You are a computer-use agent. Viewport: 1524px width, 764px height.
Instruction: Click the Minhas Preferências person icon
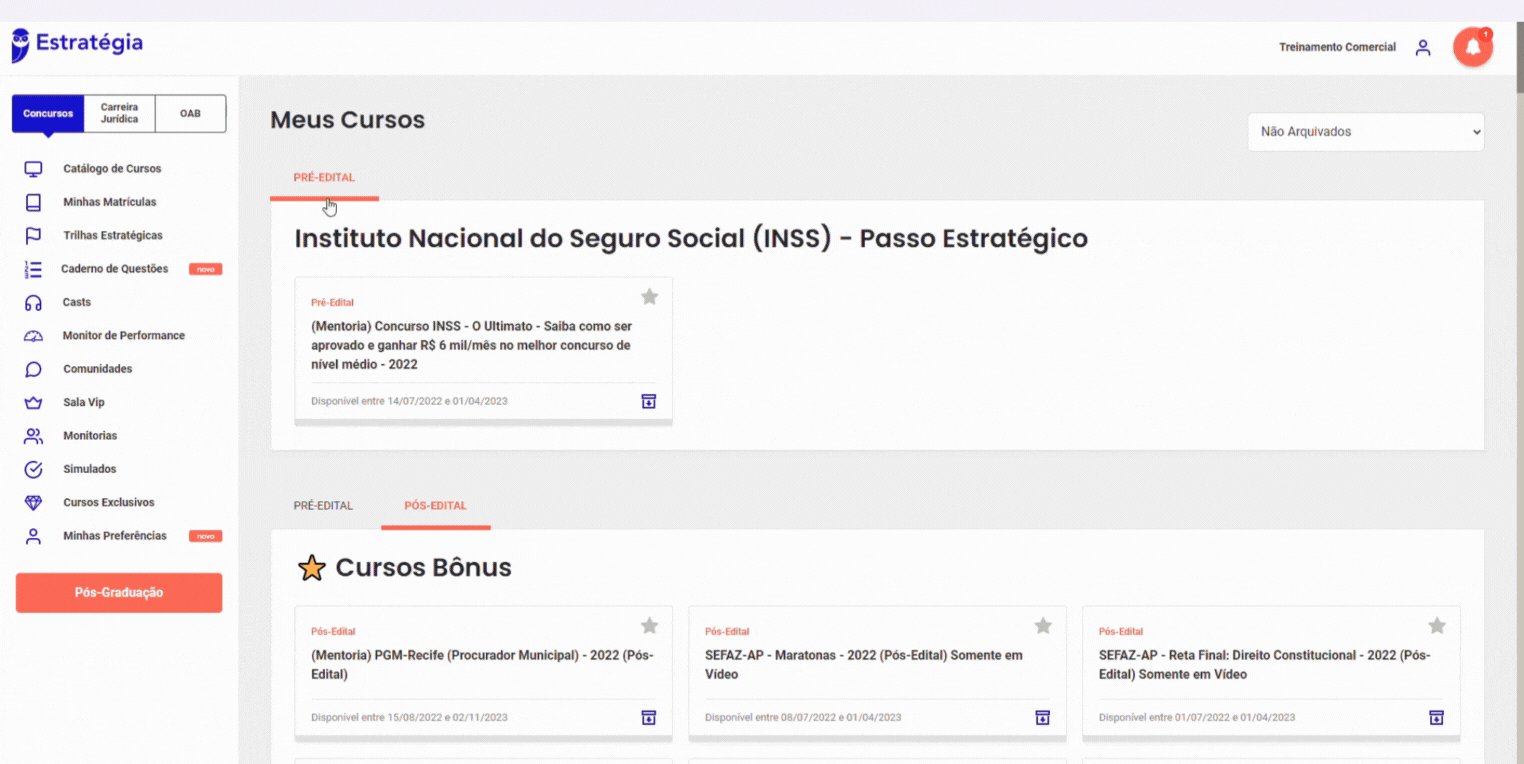tap(33, 536)
